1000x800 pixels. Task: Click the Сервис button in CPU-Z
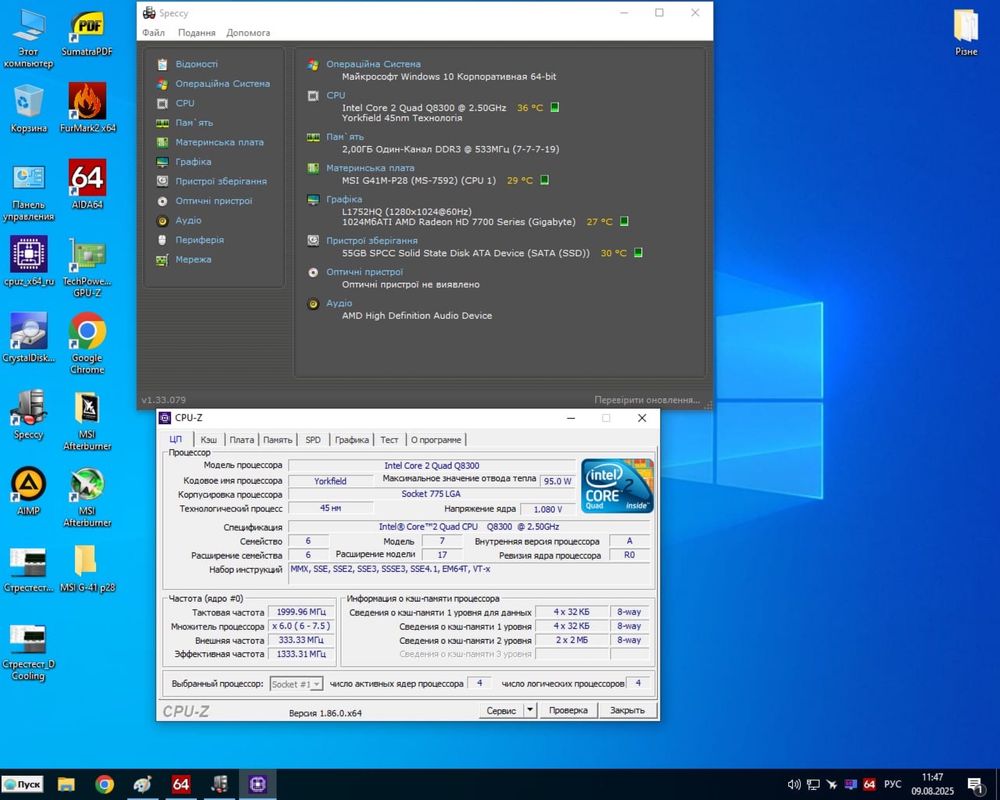pyautogui.click(x=501, y=710)
